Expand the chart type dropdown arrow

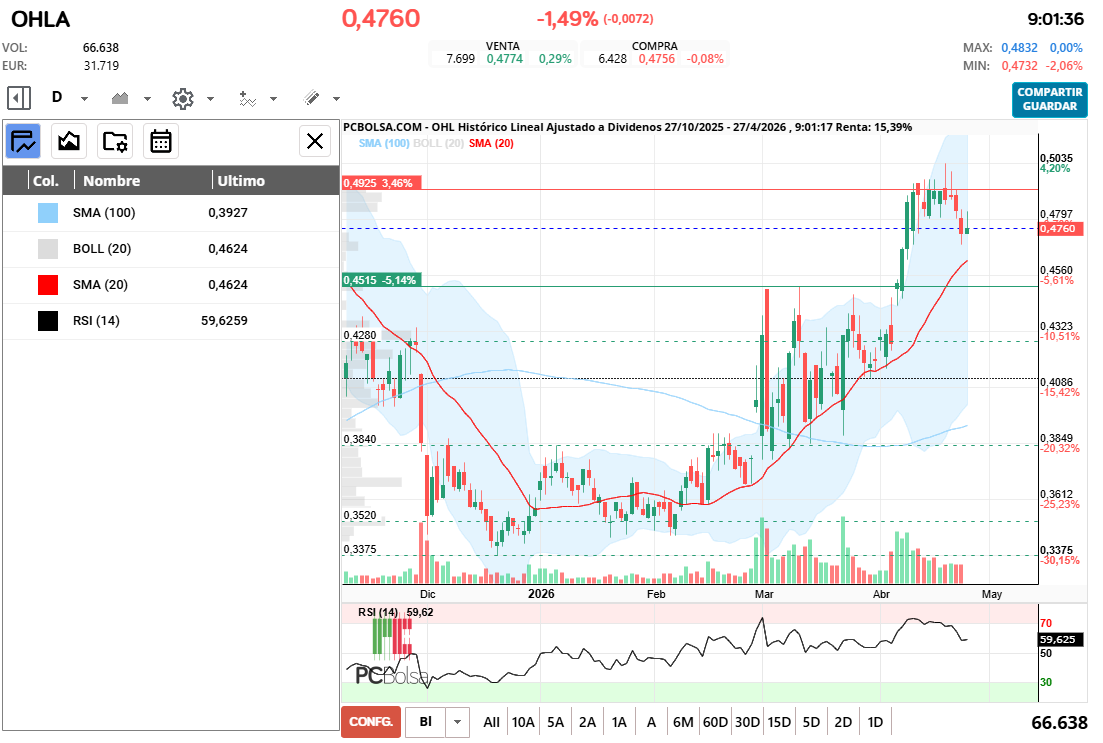tap(147, 99)
